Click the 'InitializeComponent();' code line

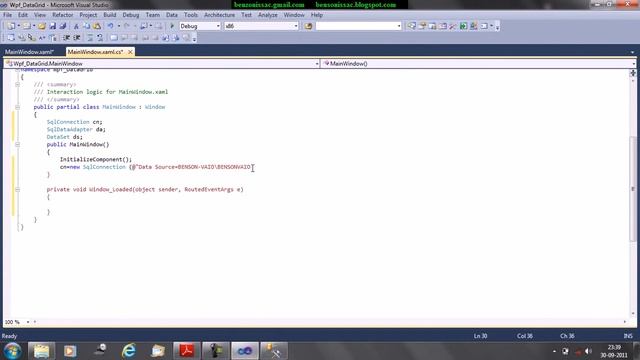click(x=96, y=160)
